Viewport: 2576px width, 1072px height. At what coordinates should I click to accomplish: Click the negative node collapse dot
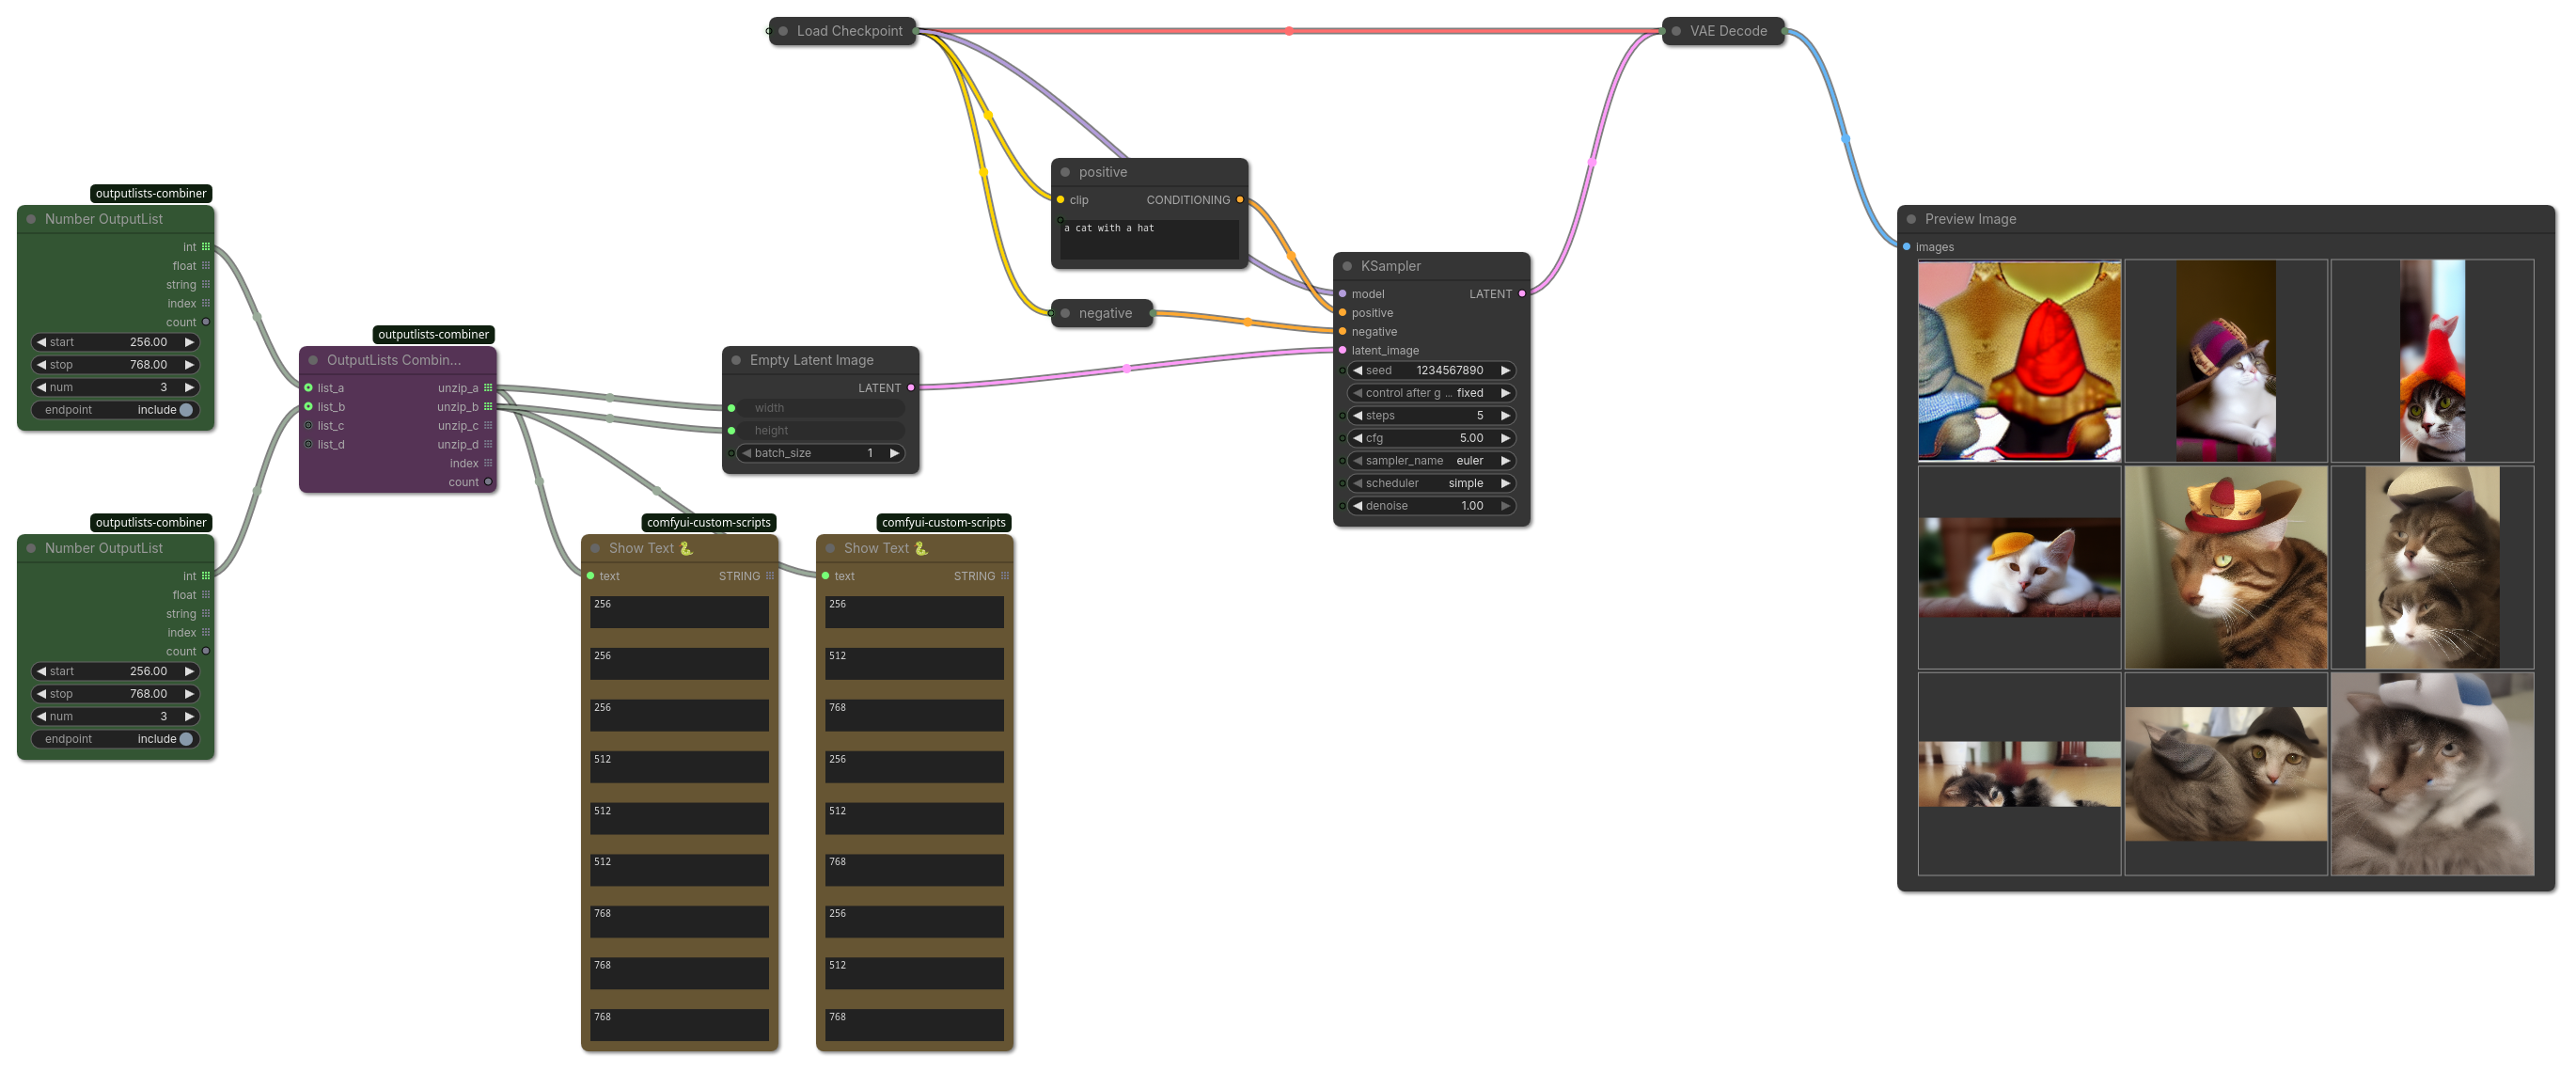click(1065, 313)
